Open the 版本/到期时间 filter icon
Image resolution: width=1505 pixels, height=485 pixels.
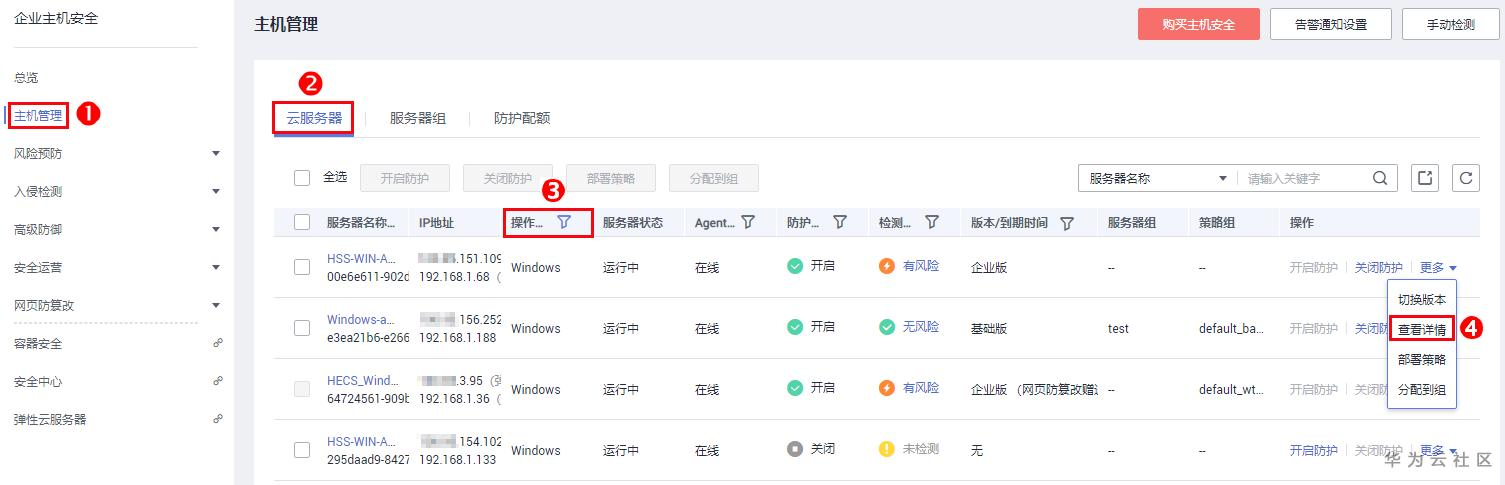(1067, 222)
